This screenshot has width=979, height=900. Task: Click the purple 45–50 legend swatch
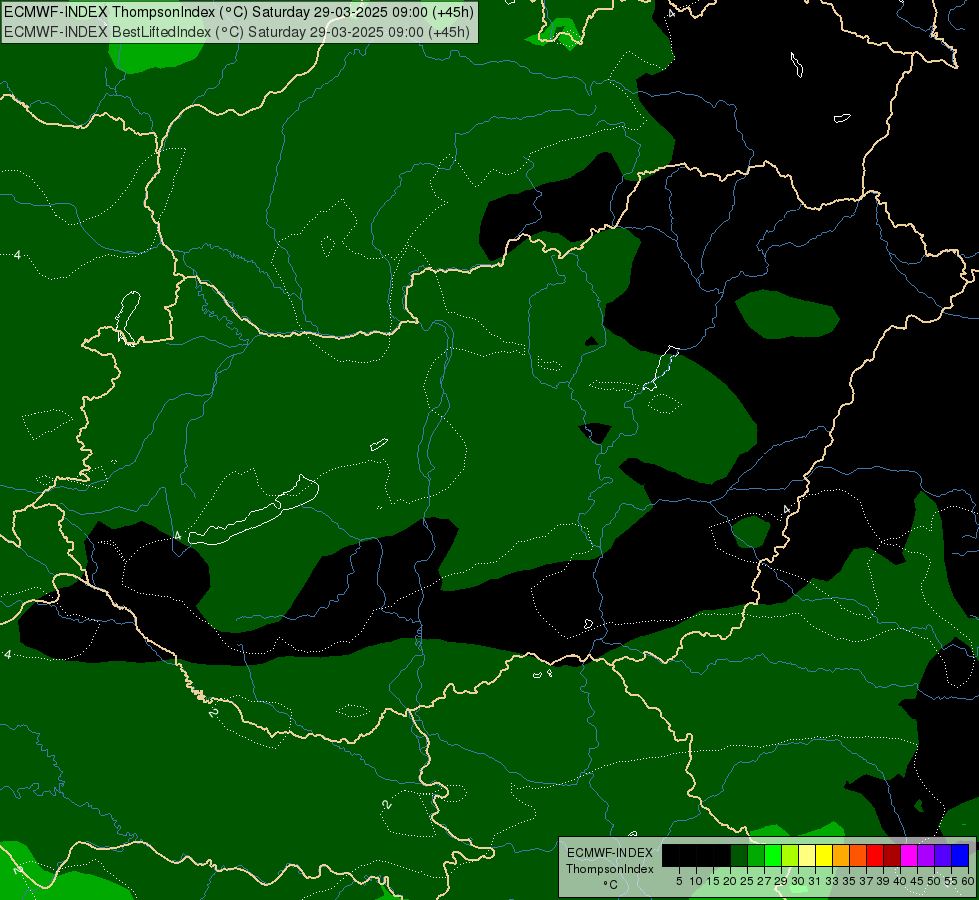[x=926, y=855]
